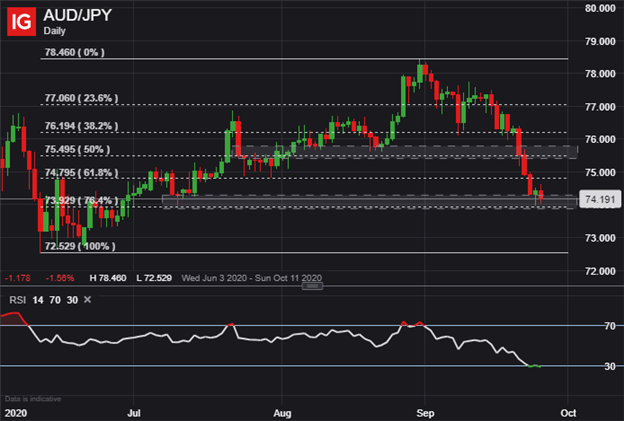Select the 74.795 ( 61.8% ) Fibonacci label

coord(81,172)
